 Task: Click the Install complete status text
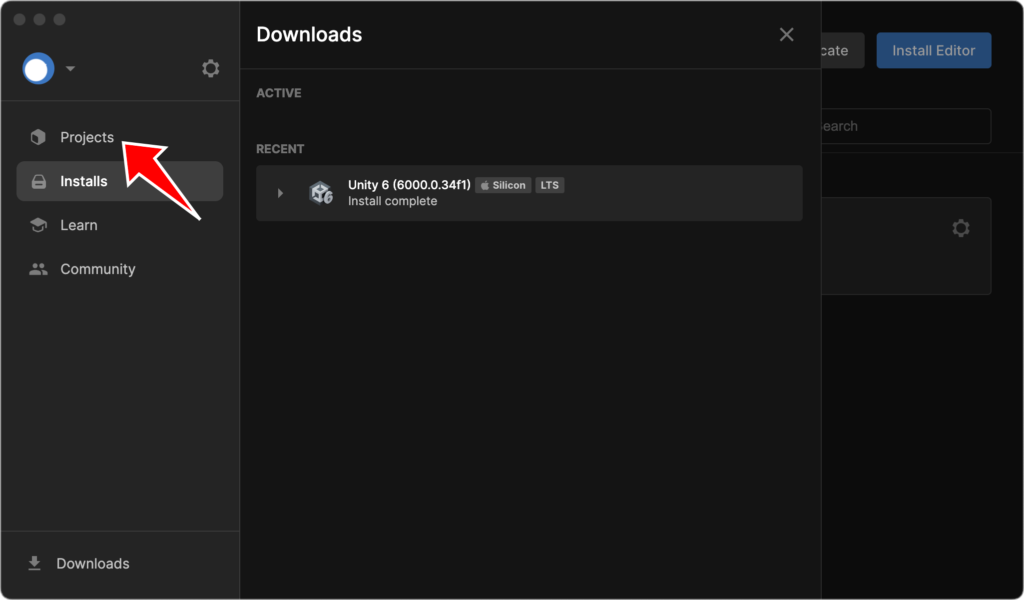[392, 201]
